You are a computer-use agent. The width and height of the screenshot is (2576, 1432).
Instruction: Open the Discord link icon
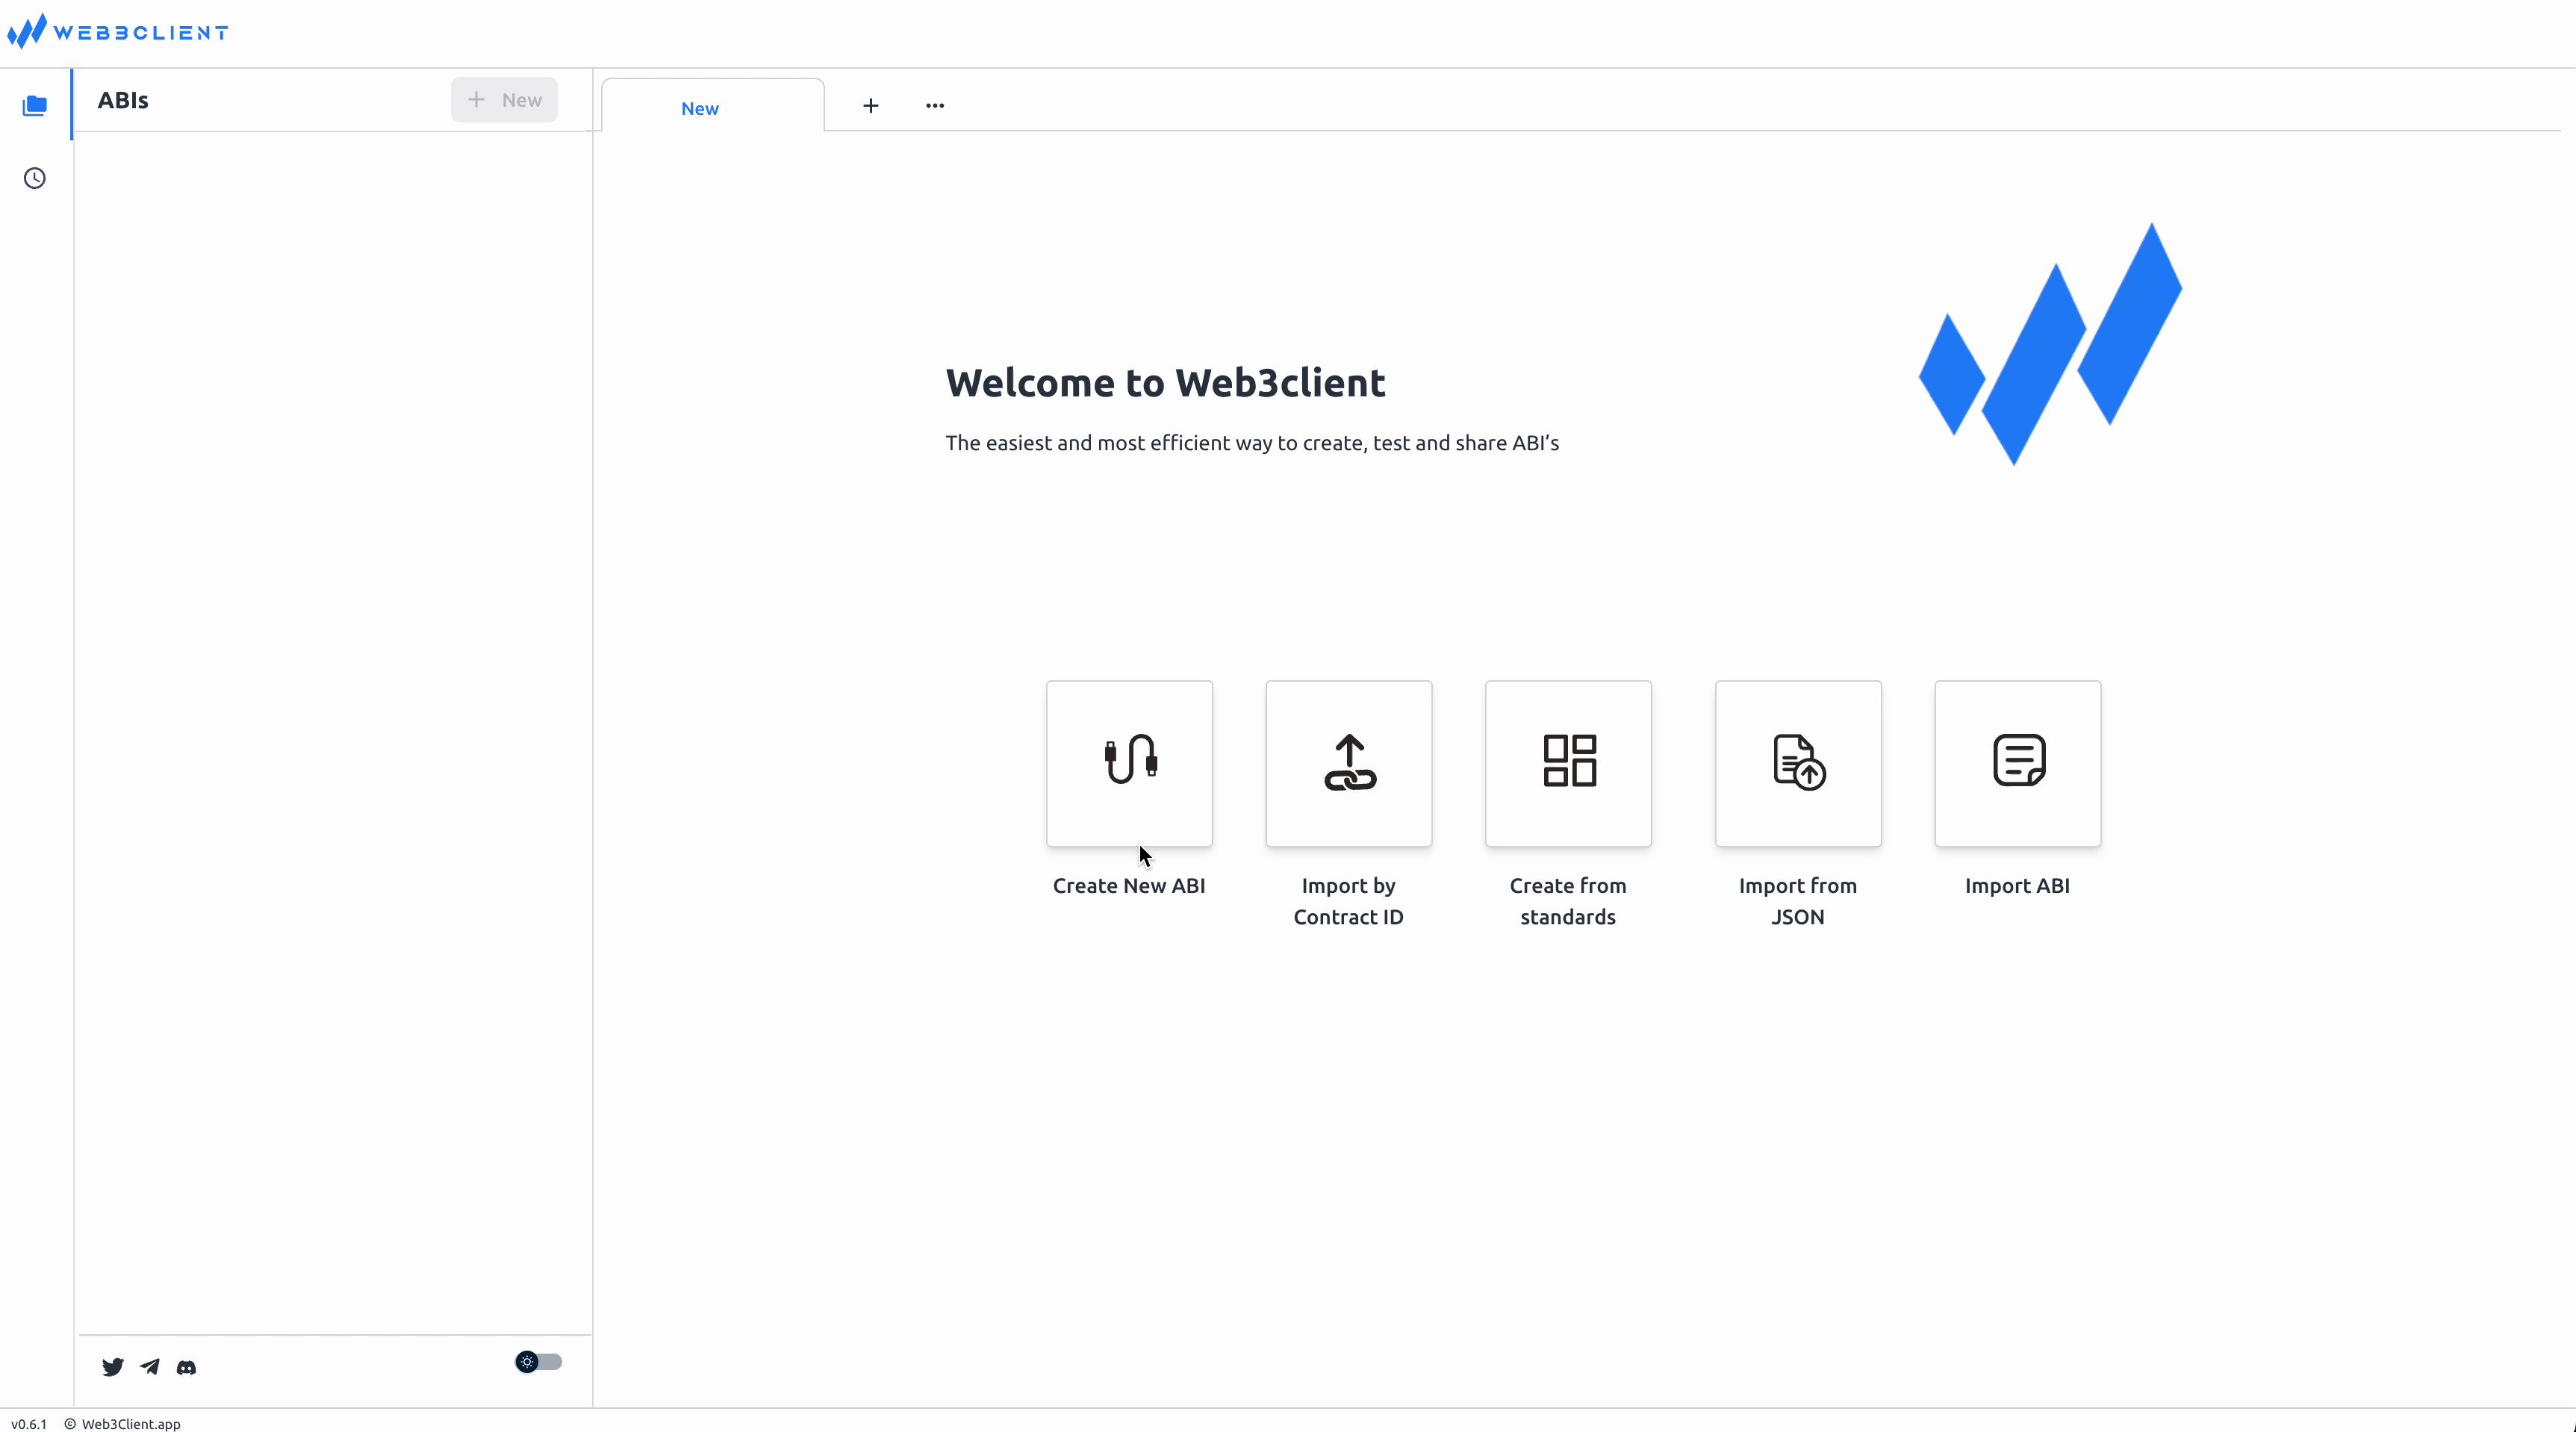click(186, 1367)
